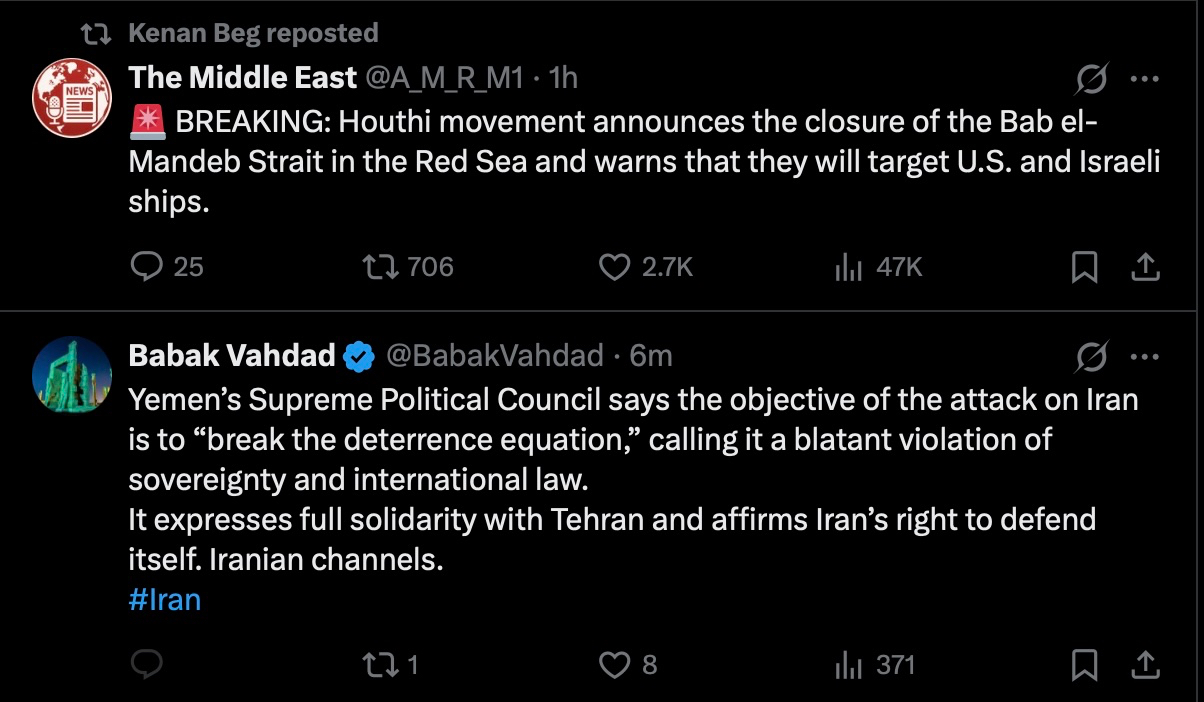View analytics for the 47K-views post
The height and width of the screenshot is (702, 1204).
coord(848,267)
